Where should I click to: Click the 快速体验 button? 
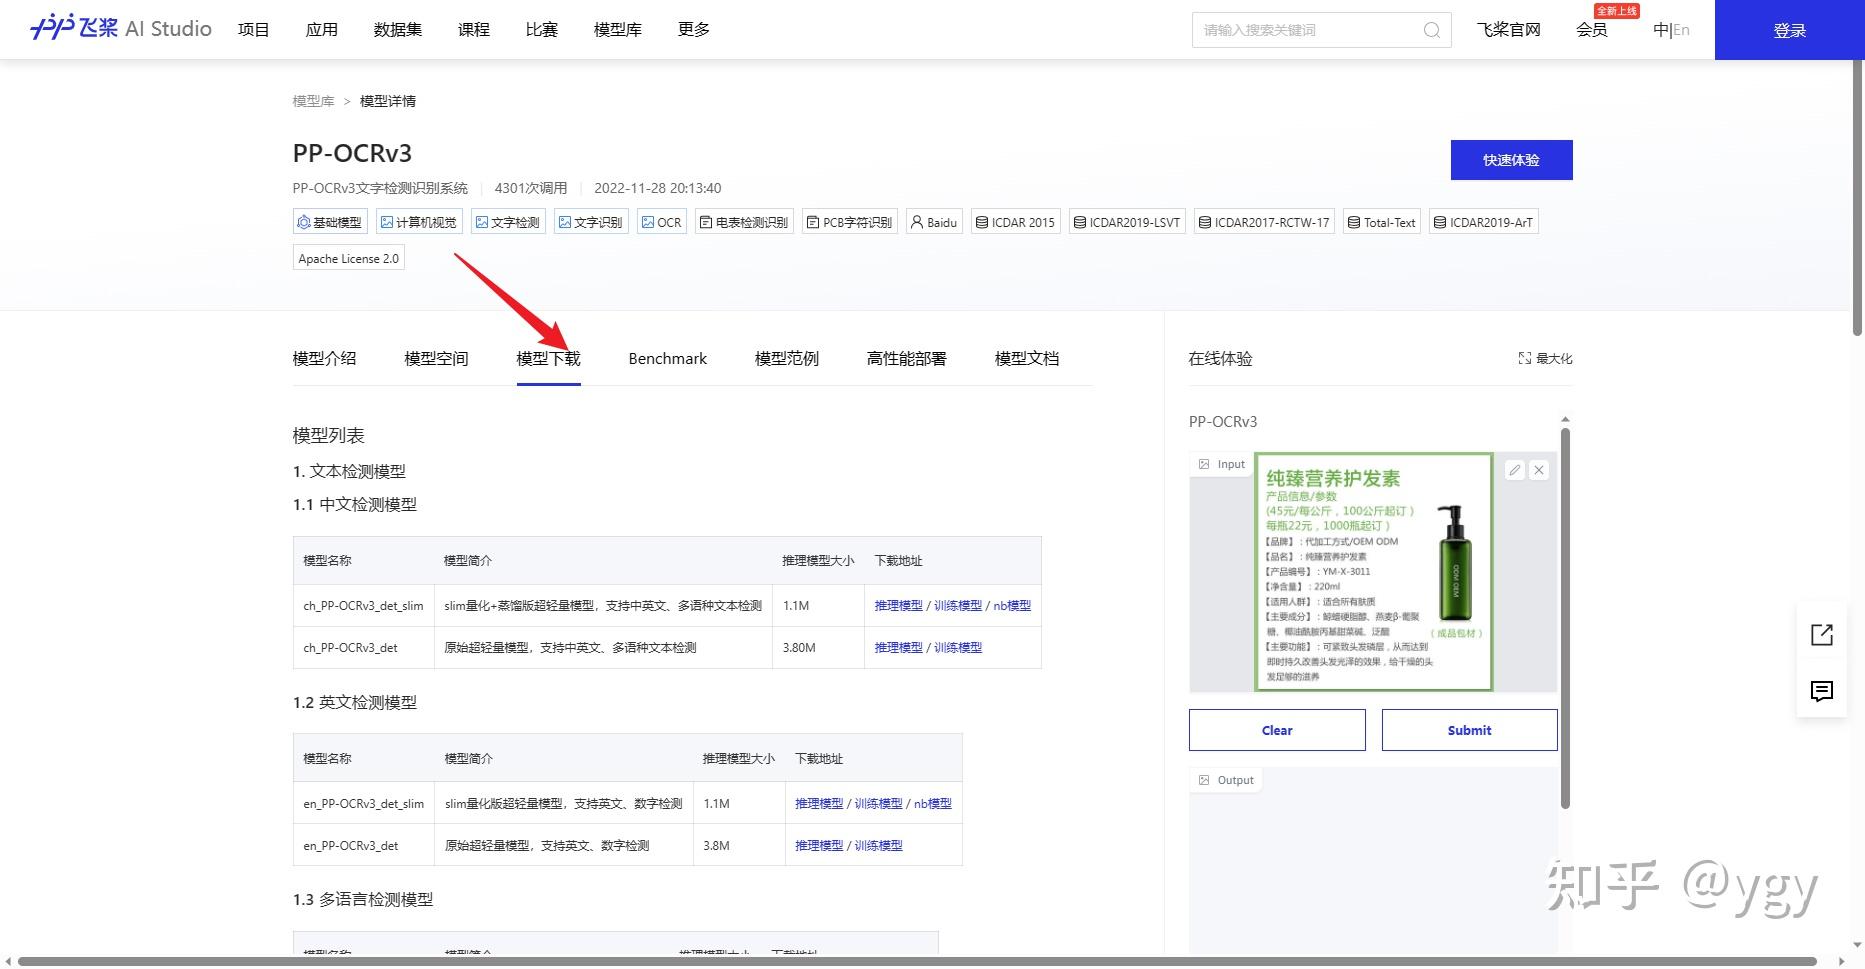1511,160
